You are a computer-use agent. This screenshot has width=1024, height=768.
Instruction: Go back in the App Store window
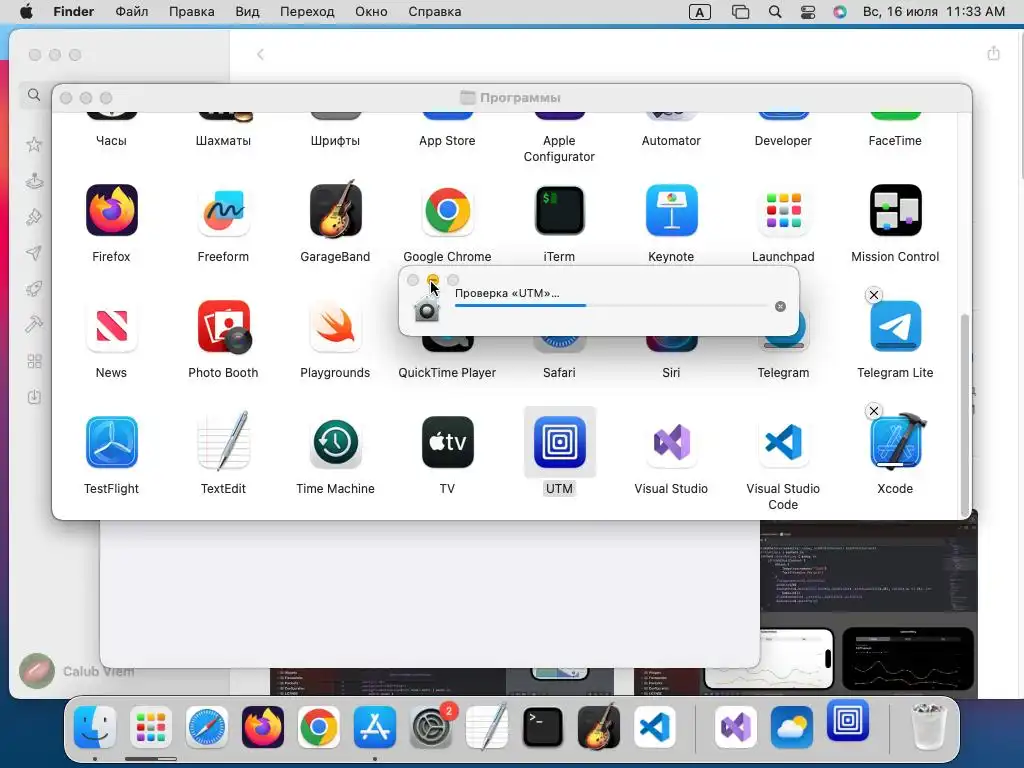(x=260, y=54)
